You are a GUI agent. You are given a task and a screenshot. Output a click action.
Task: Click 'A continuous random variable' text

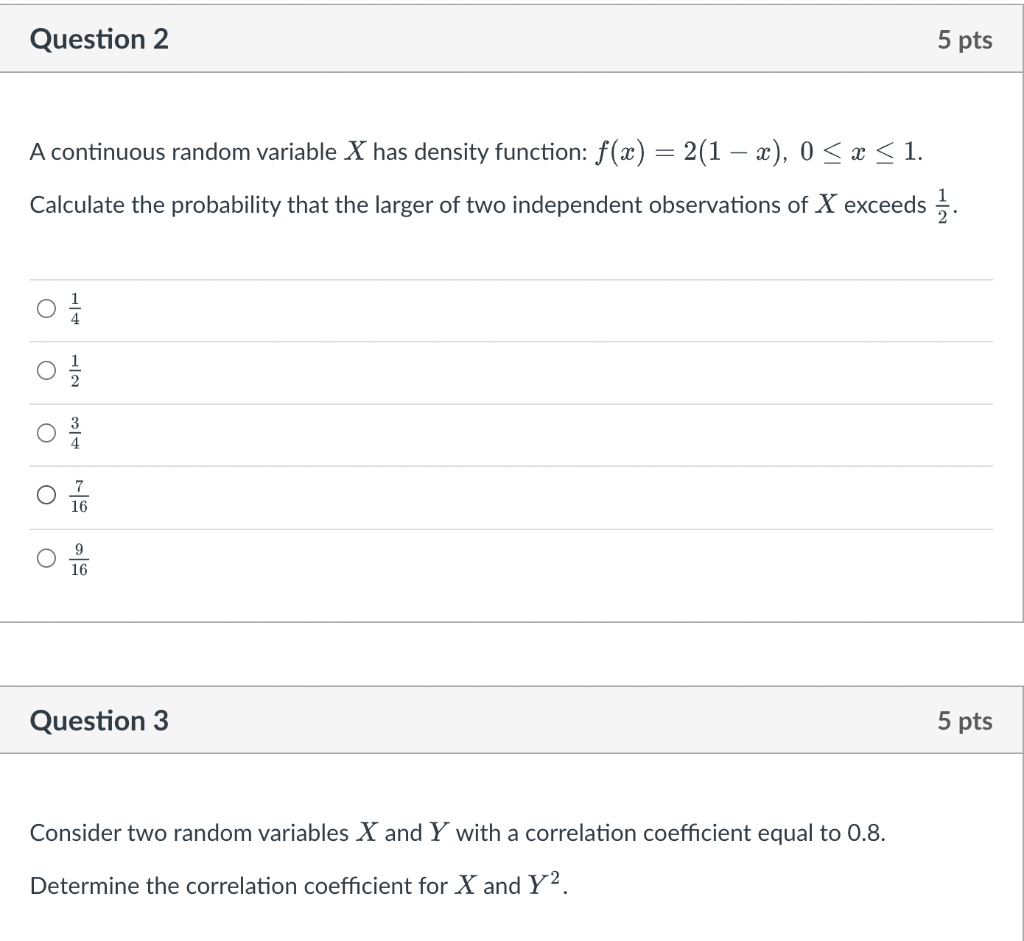(x=183, y=152)
